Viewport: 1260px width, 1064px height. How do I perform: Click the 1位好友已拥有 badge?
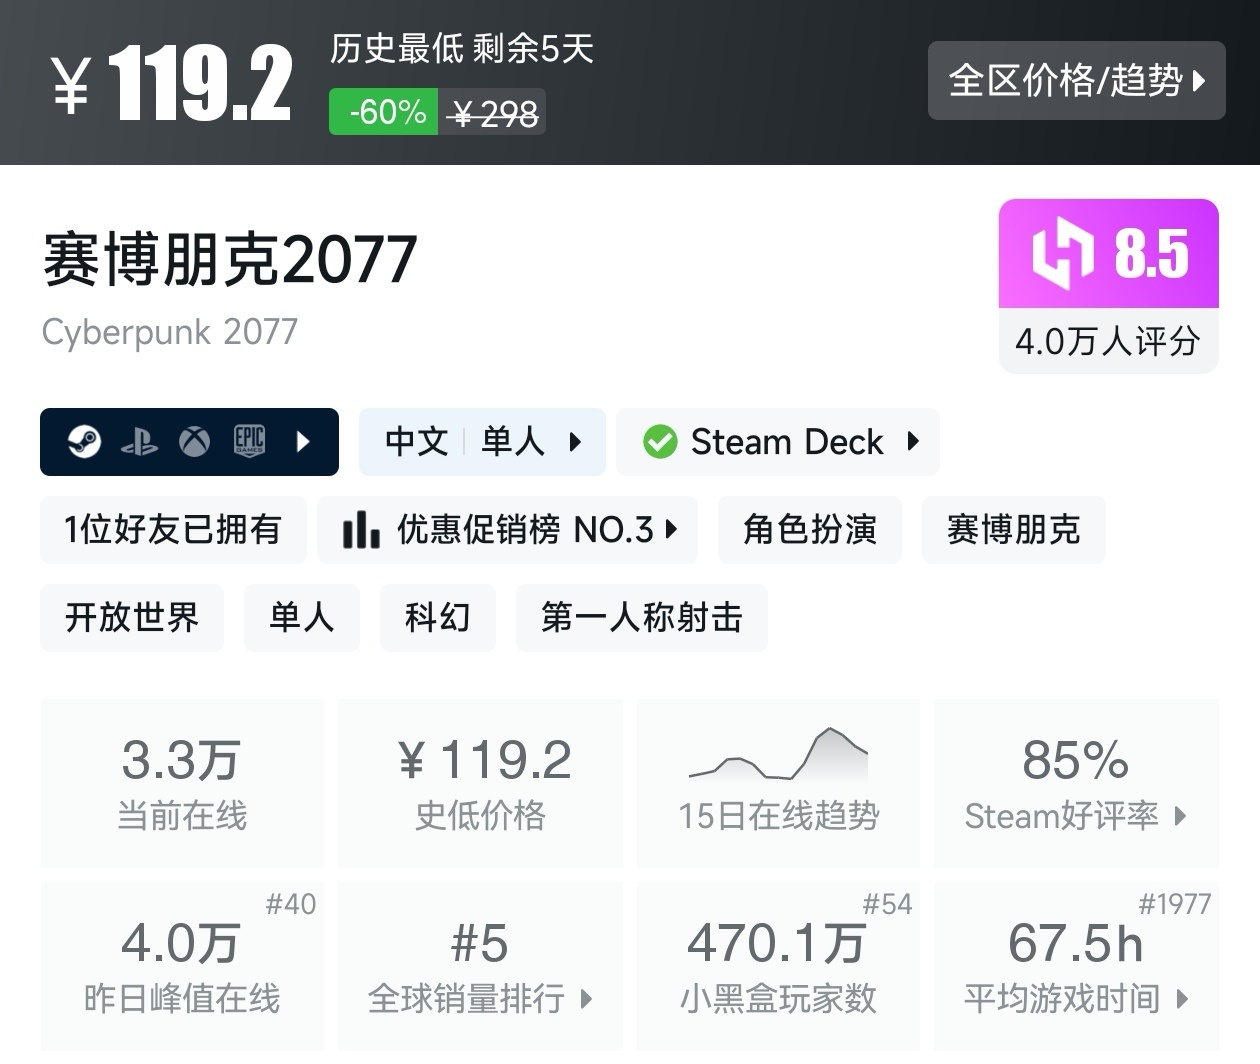tap(173, 530)
